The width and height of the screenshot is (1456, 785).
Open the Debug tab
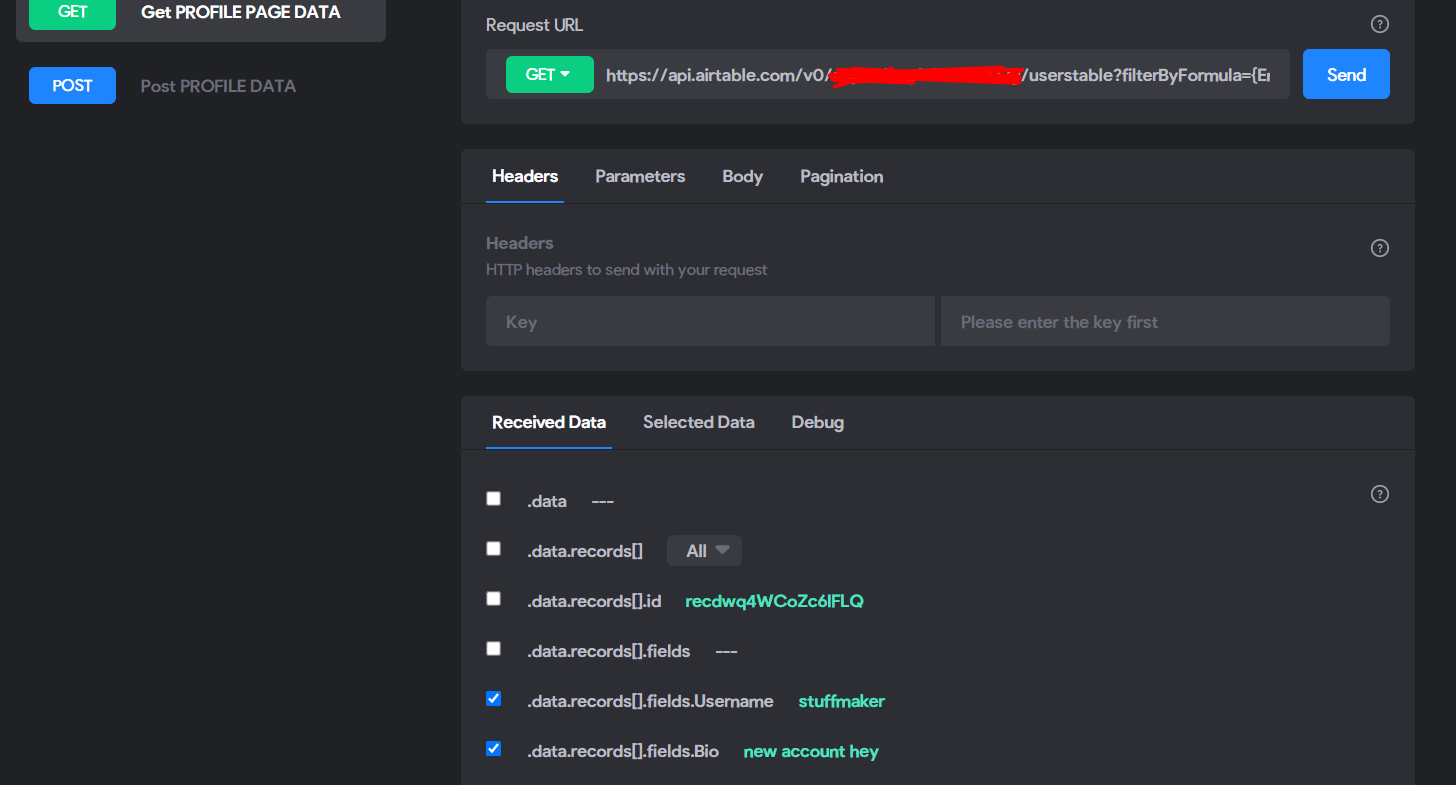817,422
